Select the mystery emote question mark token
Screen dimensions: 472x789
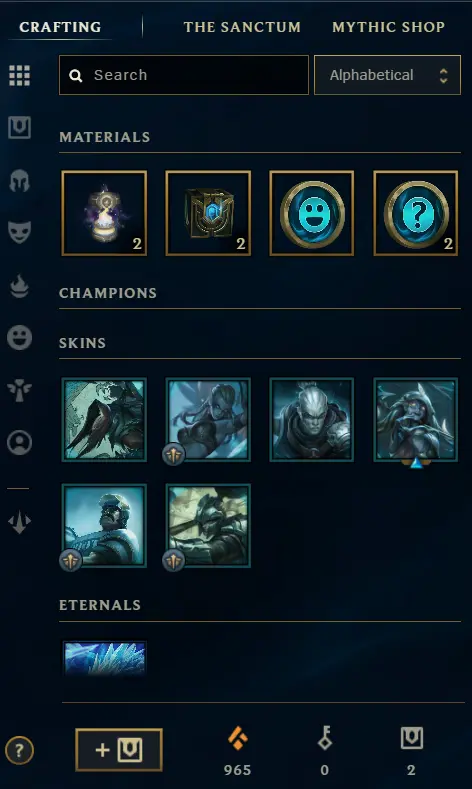click(x=416, y=213)
